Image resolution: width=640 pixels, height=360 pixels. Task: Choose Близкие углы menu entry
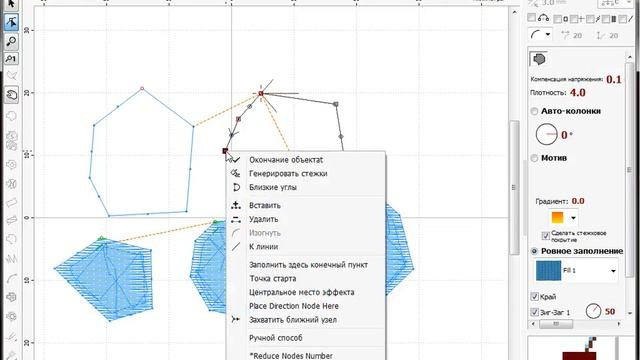pyautogui.click(x=273, y=187)
